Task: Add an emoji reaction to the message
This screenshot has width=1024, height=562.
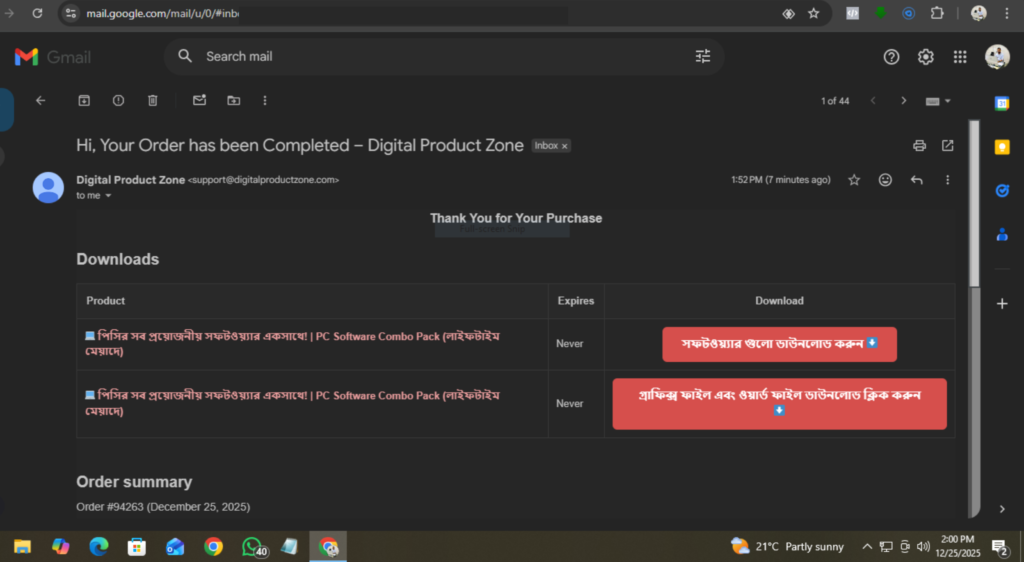Action: tap(885, 180)
